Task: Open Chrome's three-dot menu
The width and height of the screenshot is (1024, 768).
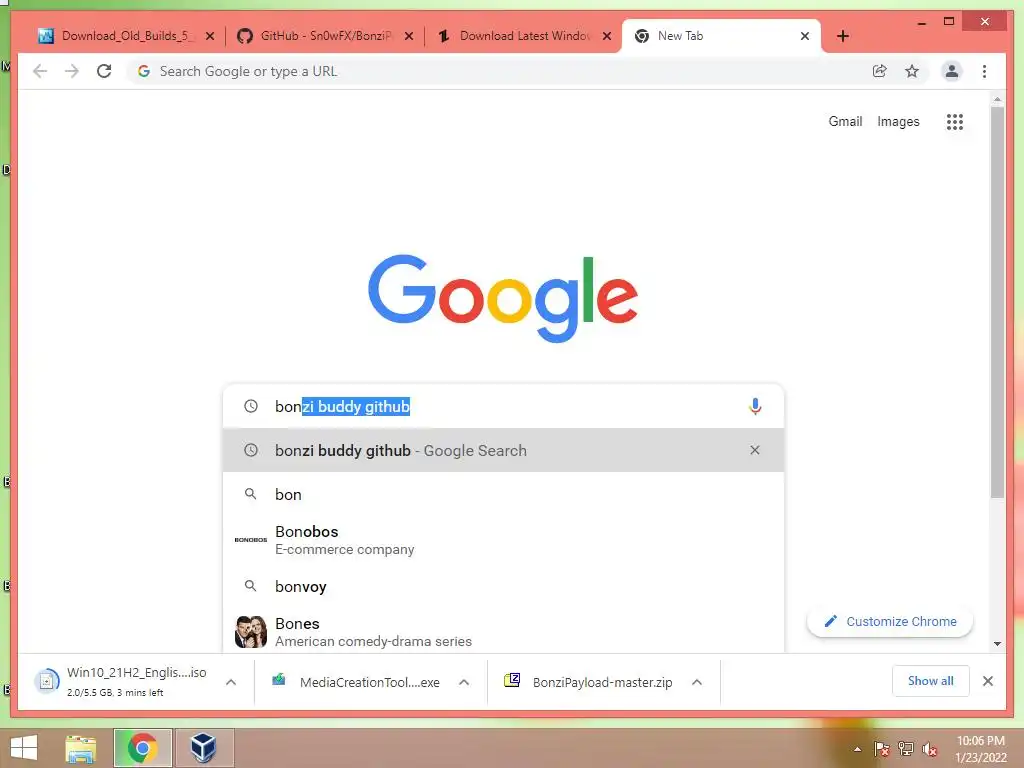Action: pos(984,71)
